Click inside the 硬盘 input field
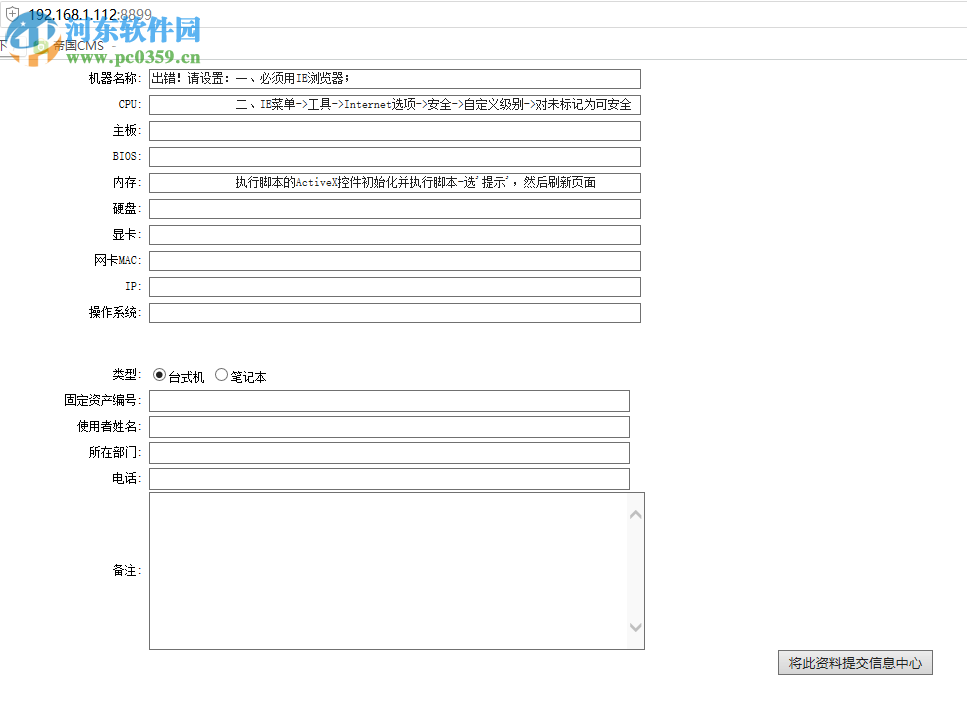This screenshot has width=967, height=704. click(395, 208)
